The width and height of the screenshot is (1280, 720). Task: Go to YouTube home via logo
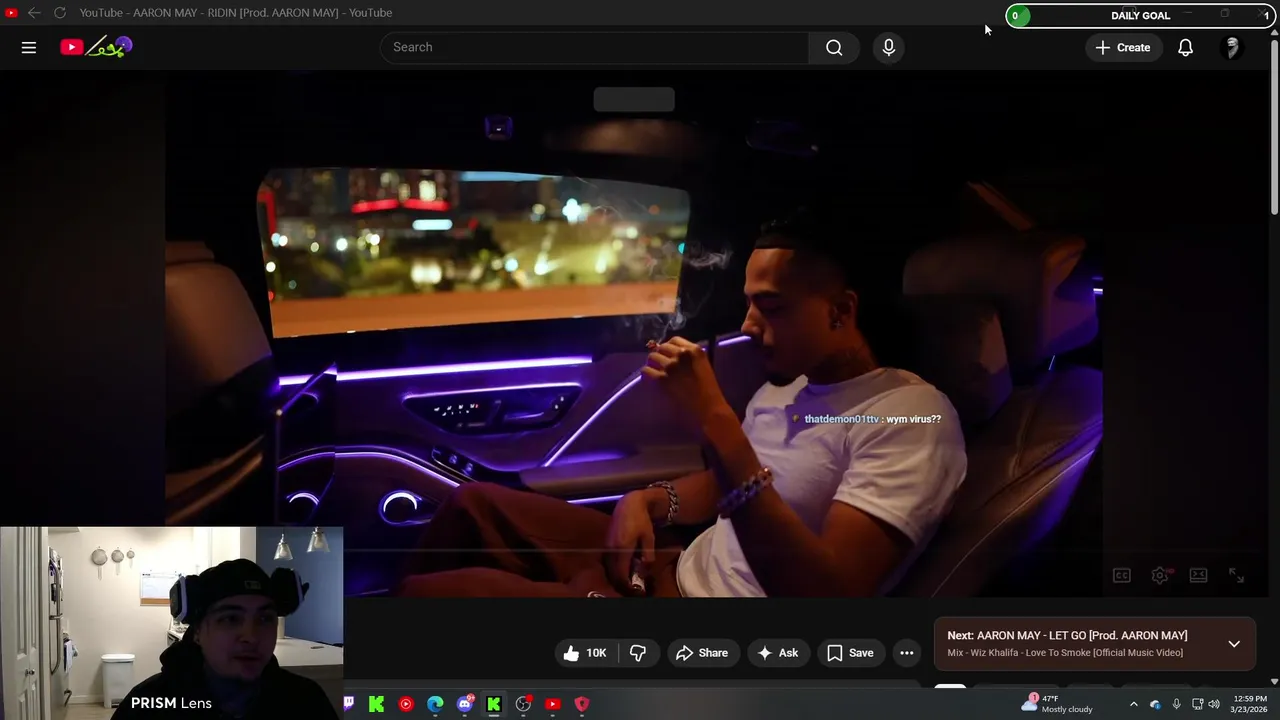click(x=96, y=47)
